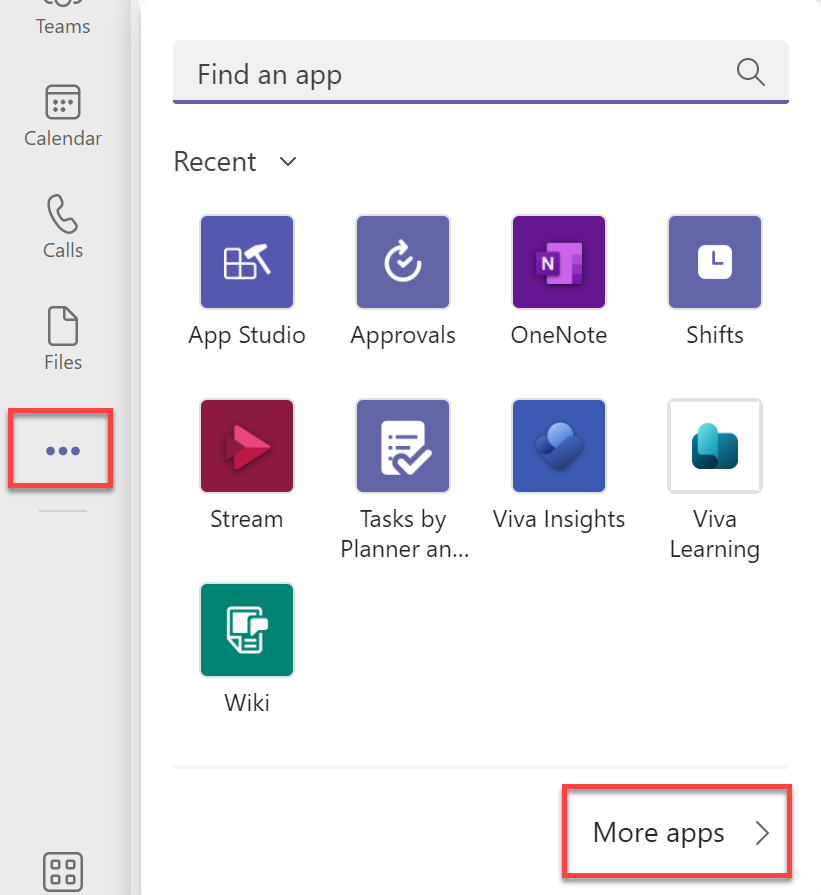Click the magnifier search icon

pyautogui.click(x=750, y=72)
